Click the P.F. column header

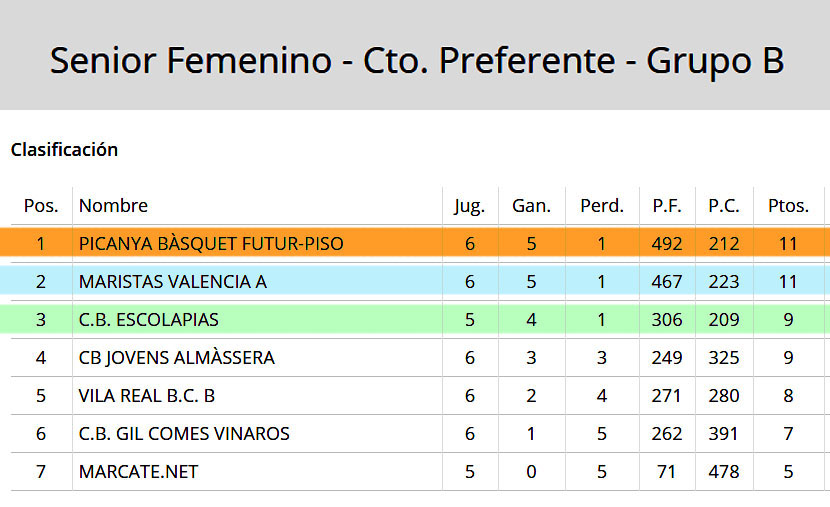[667, 205]
